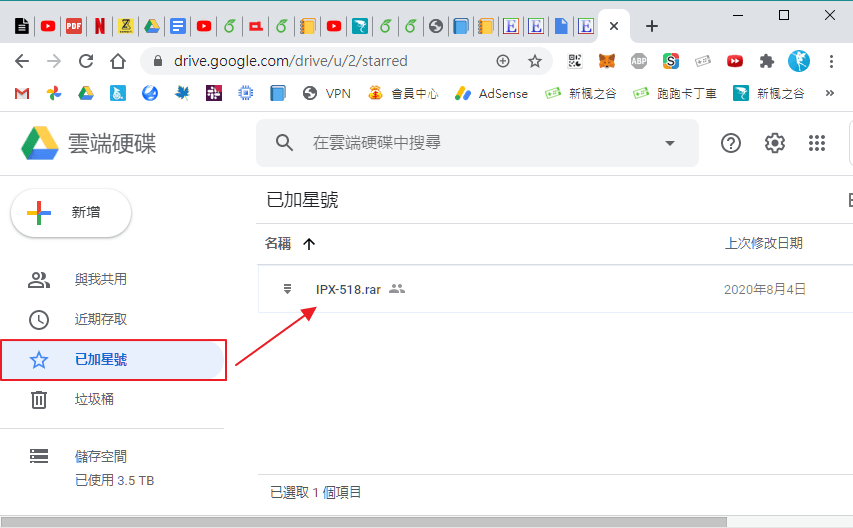Image resolution: width=853 pixels, height=528 pixels.
Task: Go to the browser home page
Action: pos(118,61)
